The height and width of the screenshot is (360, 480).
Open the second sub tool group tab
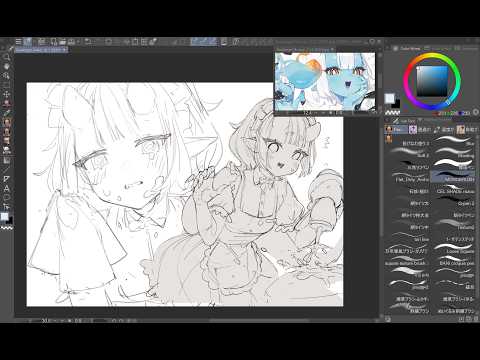coord(420,129)
